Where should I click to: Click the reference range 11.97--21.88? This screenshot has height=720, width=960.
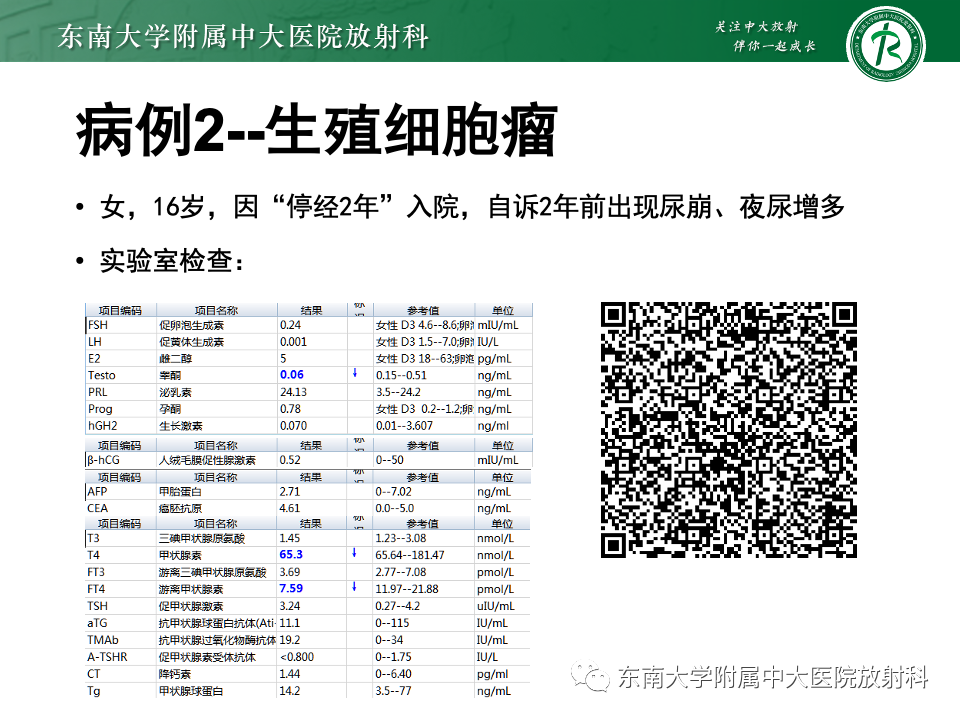pyautogui.click(x=407, y=589)
